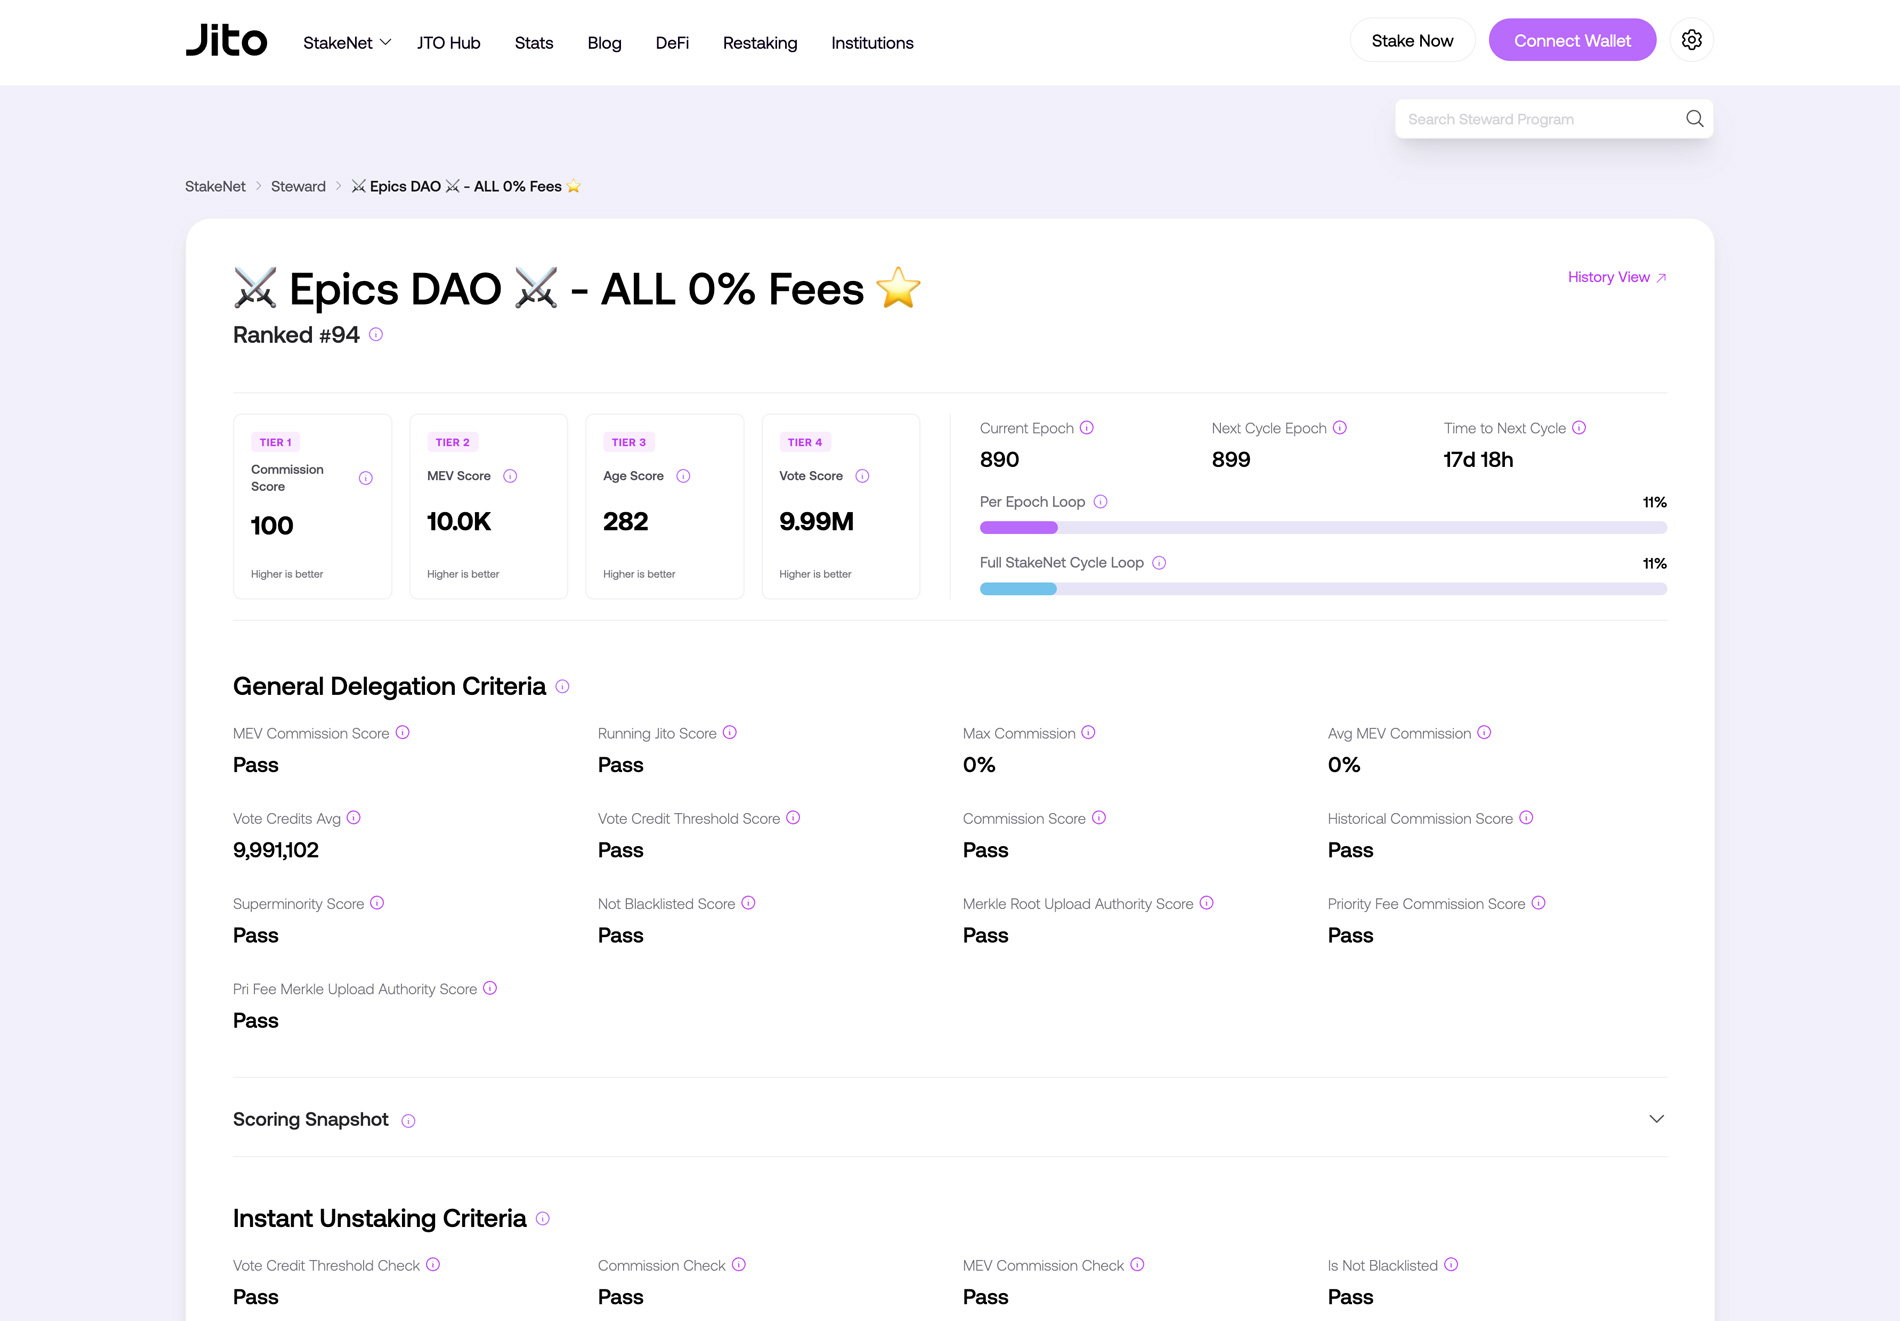View info icon next to Current Epoch
This screenshot has width=1900, height=1321.
pos(1086,427)
